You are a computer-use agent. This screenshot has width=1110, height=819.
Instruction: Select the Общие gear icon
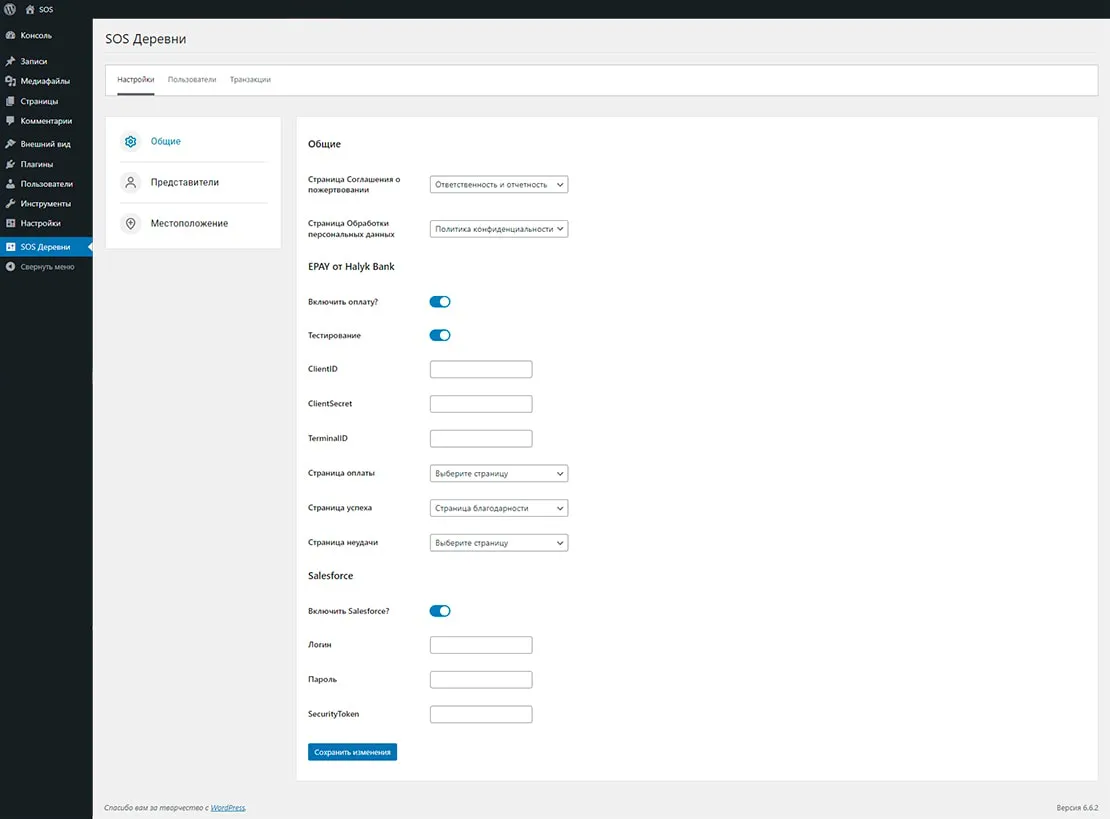(x=130, y=142)
